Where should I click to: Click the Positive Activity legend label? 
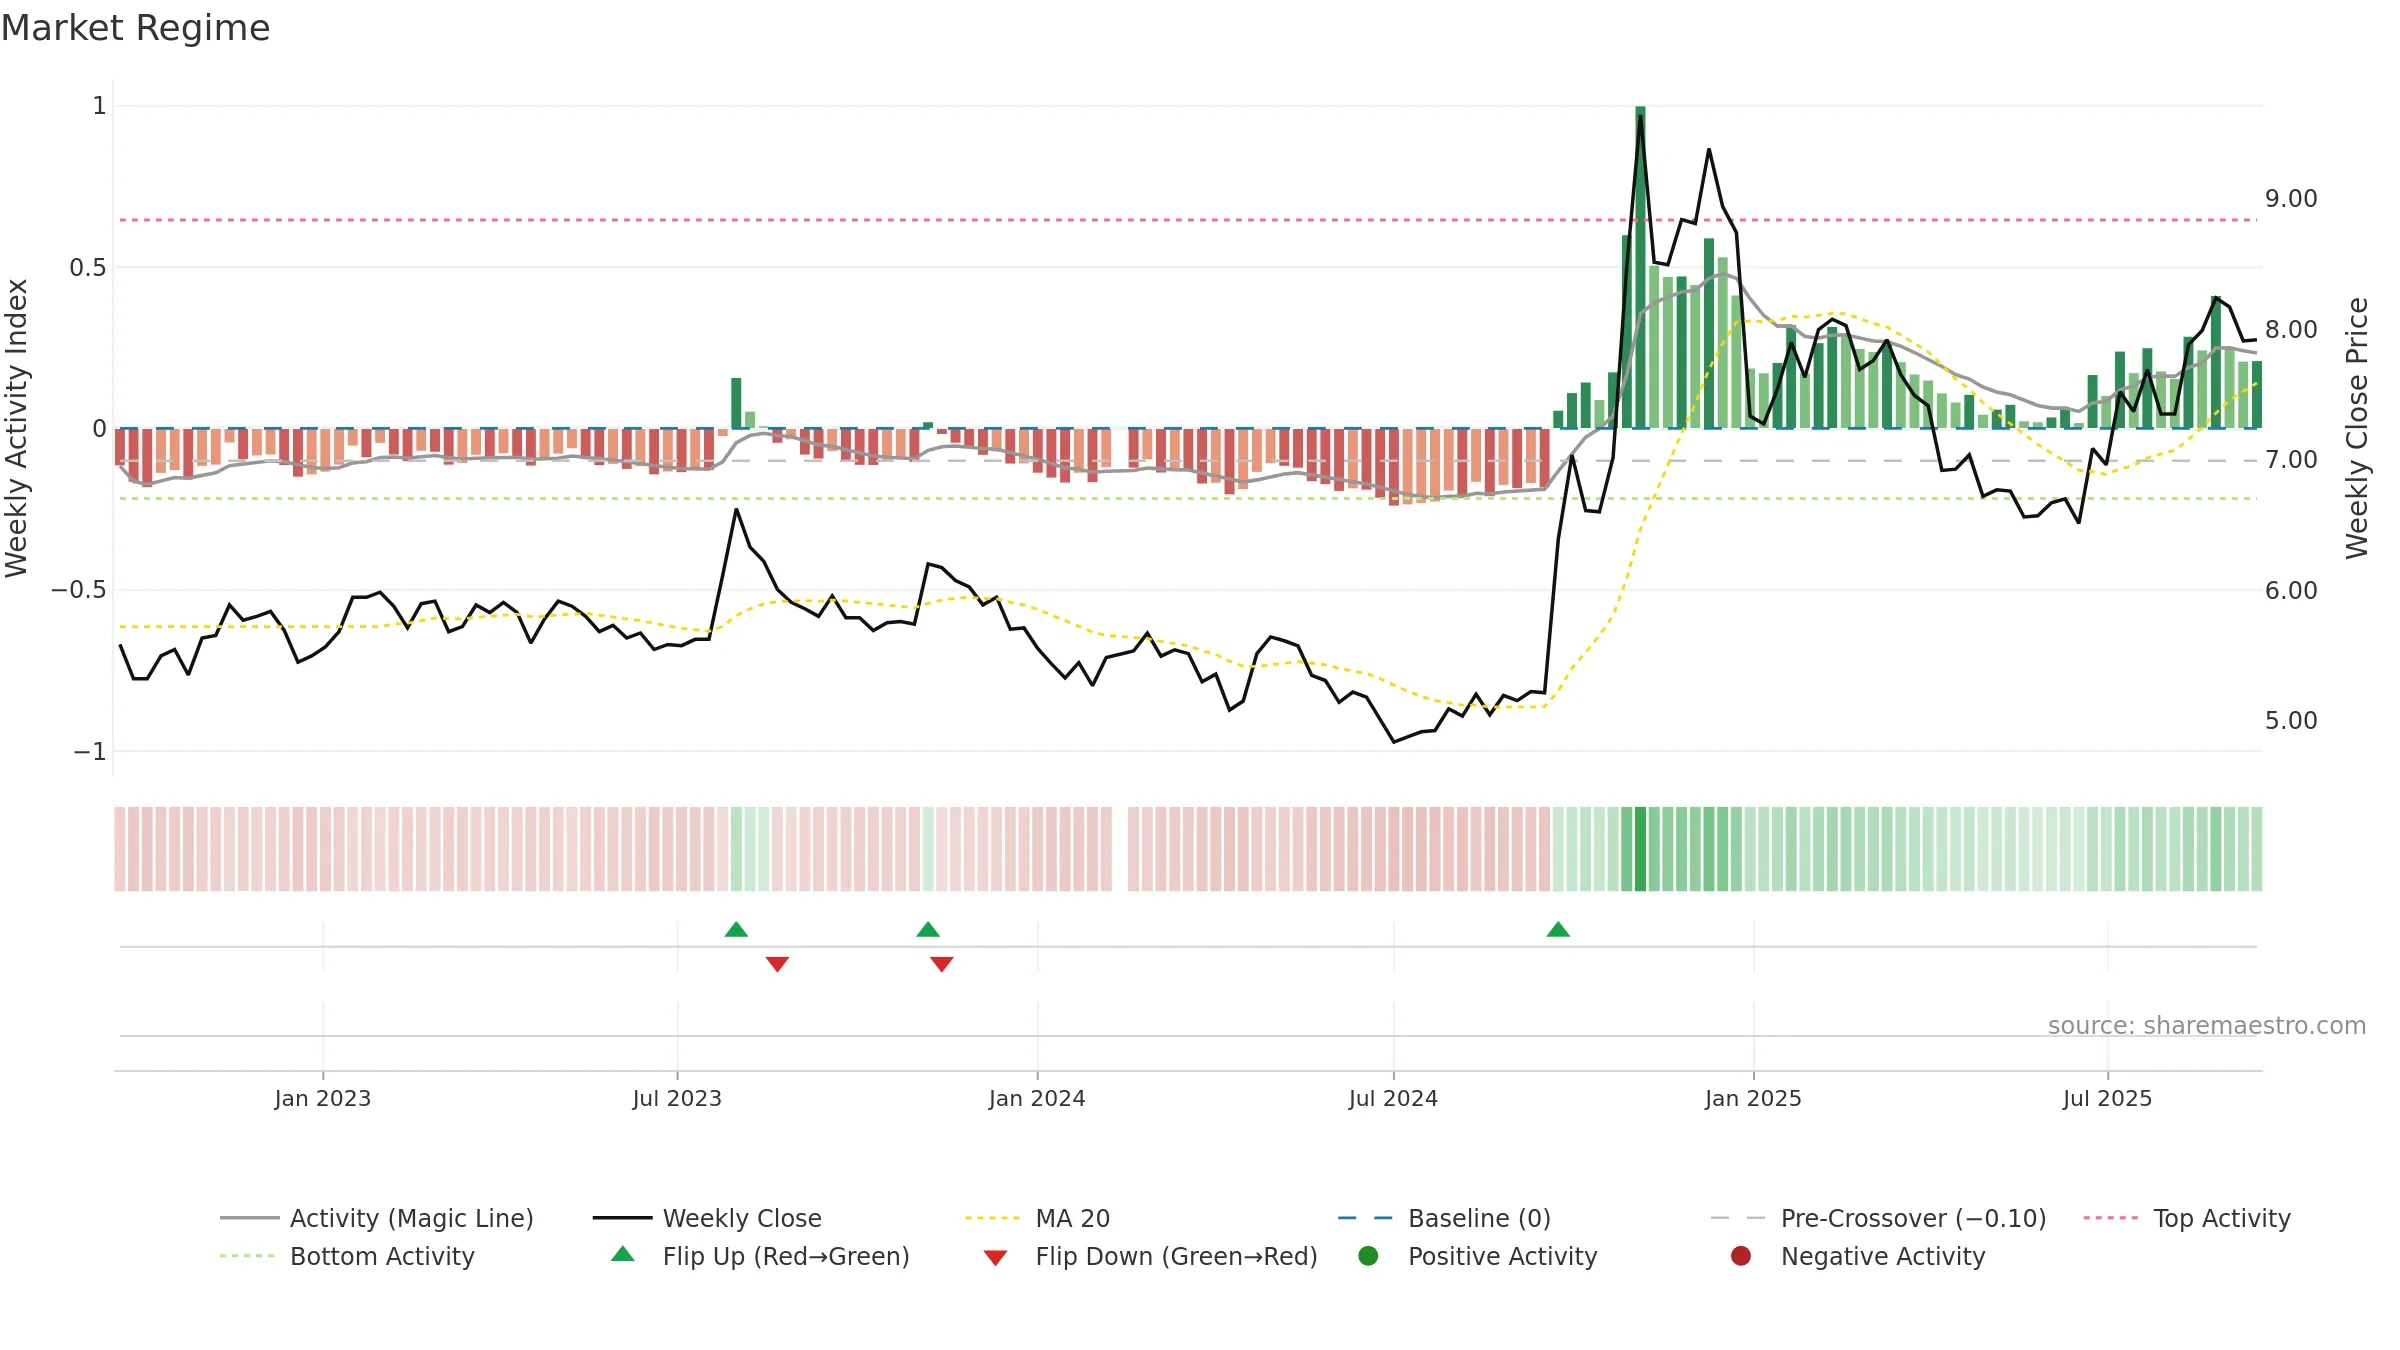[1502, 1256]
